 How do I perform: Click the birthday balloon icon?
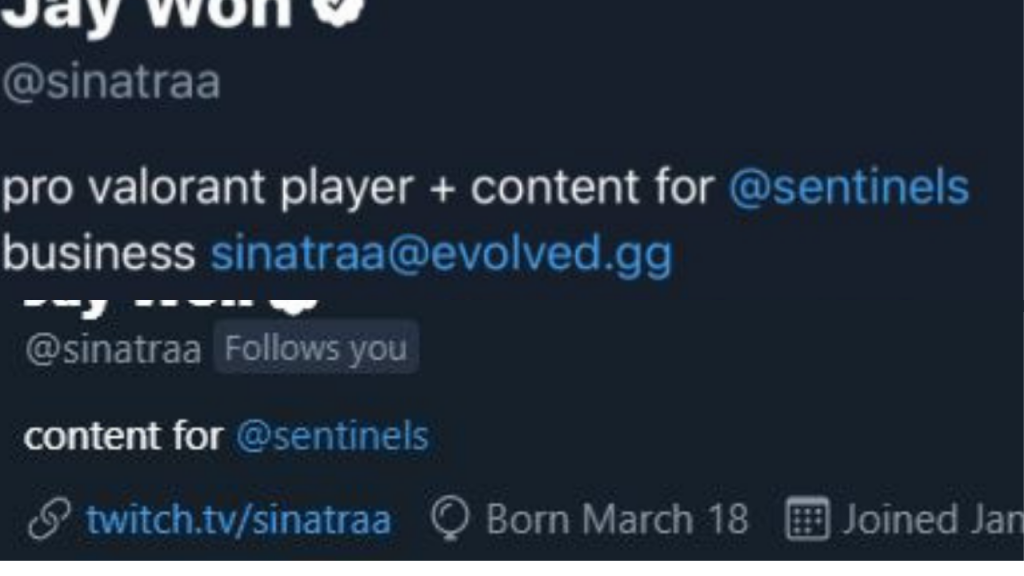click(x=450, y=519)
